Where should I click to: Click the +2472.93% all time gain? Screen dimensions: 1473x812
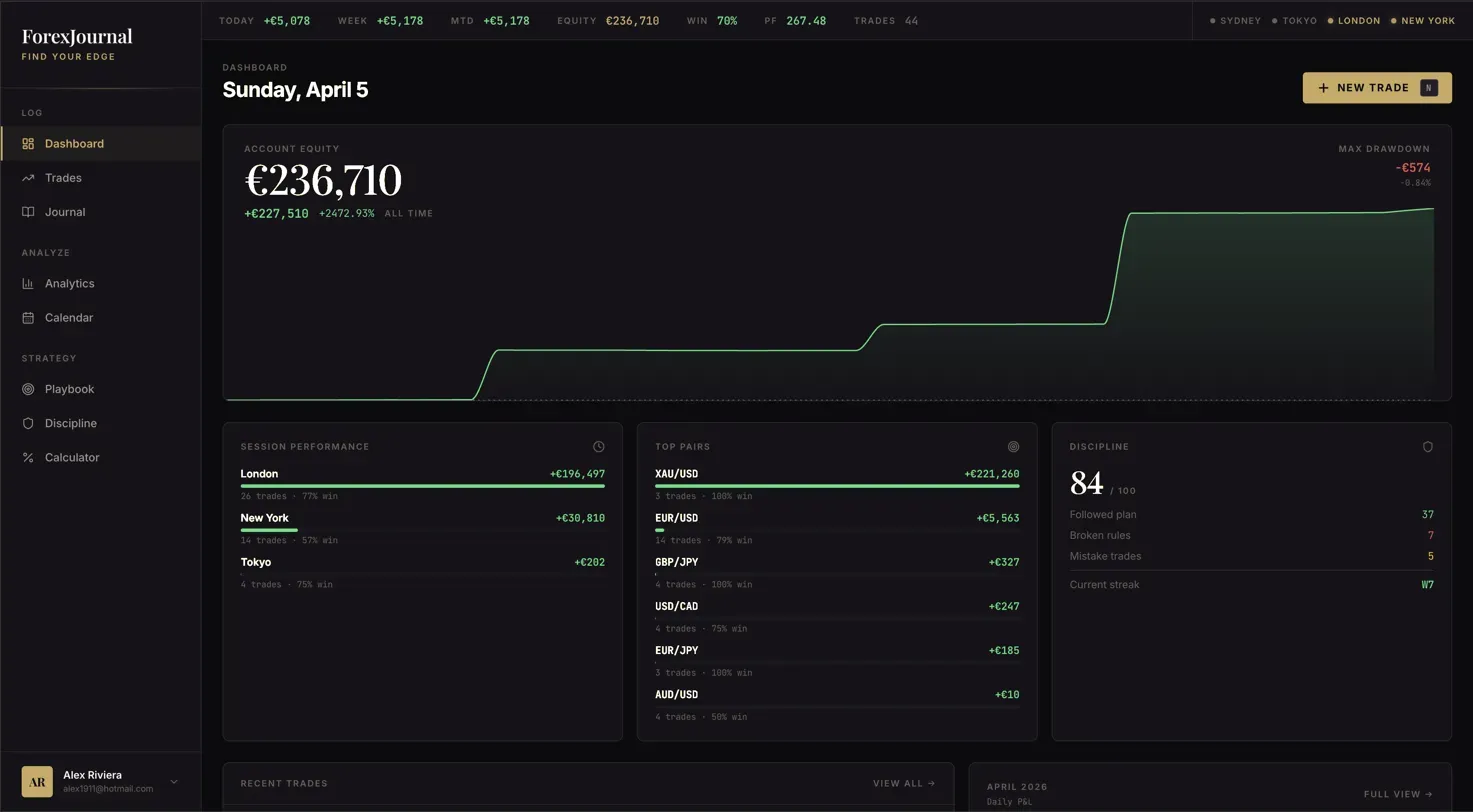346,214
